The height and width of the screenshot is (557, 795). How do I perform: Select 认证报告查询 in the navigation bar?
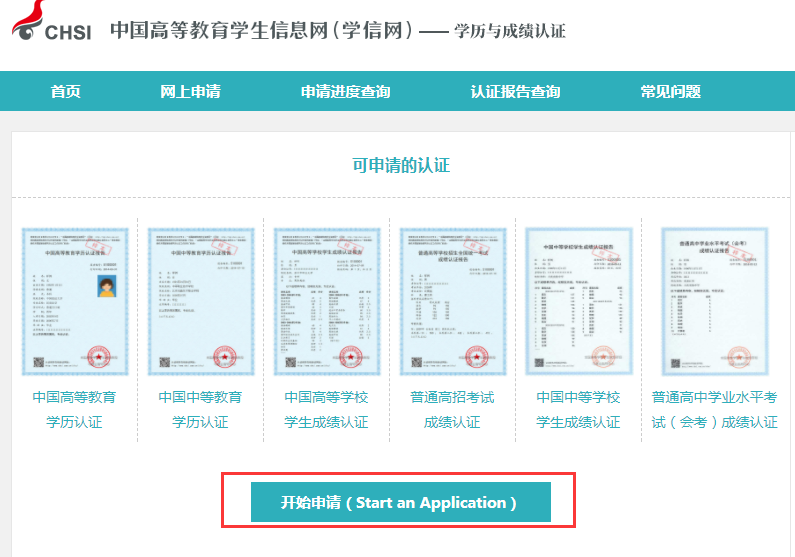coord(515,92)
